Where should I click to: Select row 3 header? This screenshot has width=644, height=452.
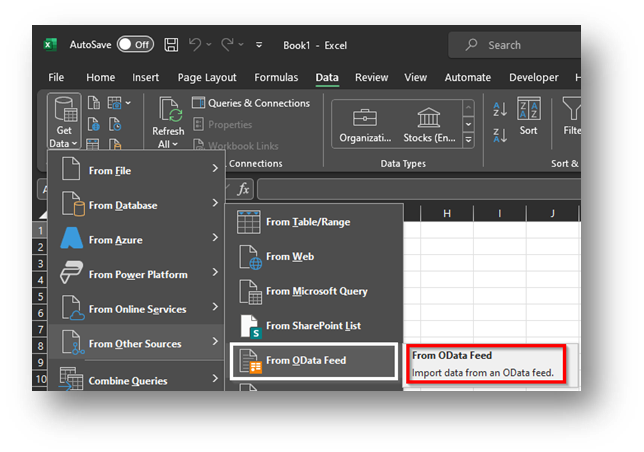(40, 263)
